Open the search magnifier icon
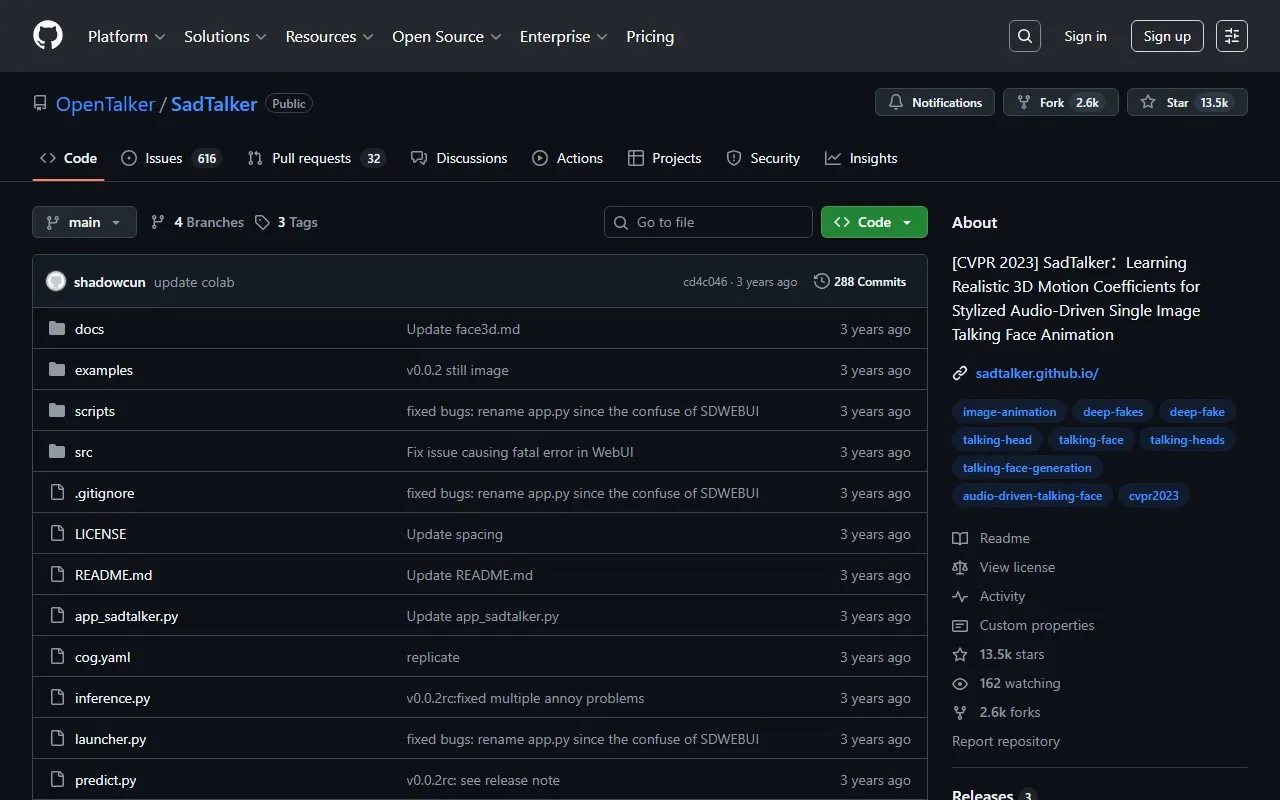 [1024, 36]
